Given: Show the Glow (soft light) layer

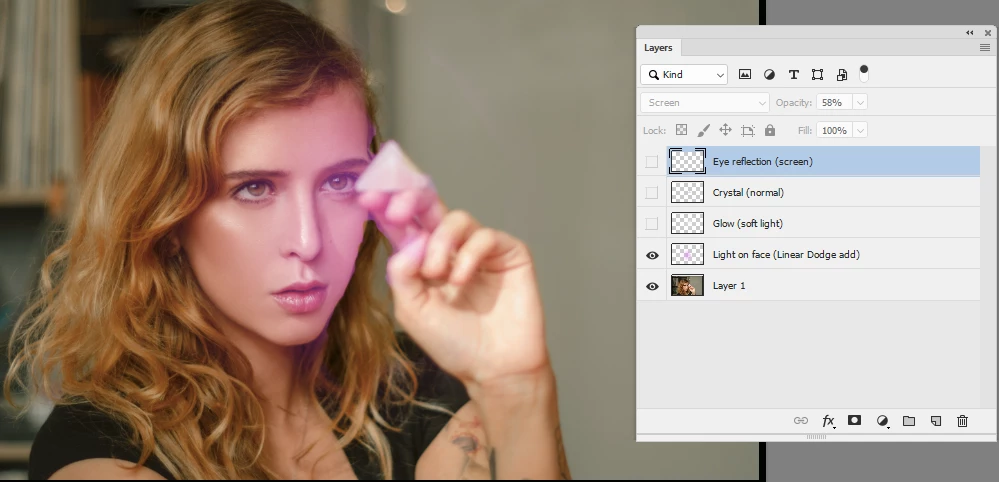Looking at the screenshot, I should [x=651, y=223].
